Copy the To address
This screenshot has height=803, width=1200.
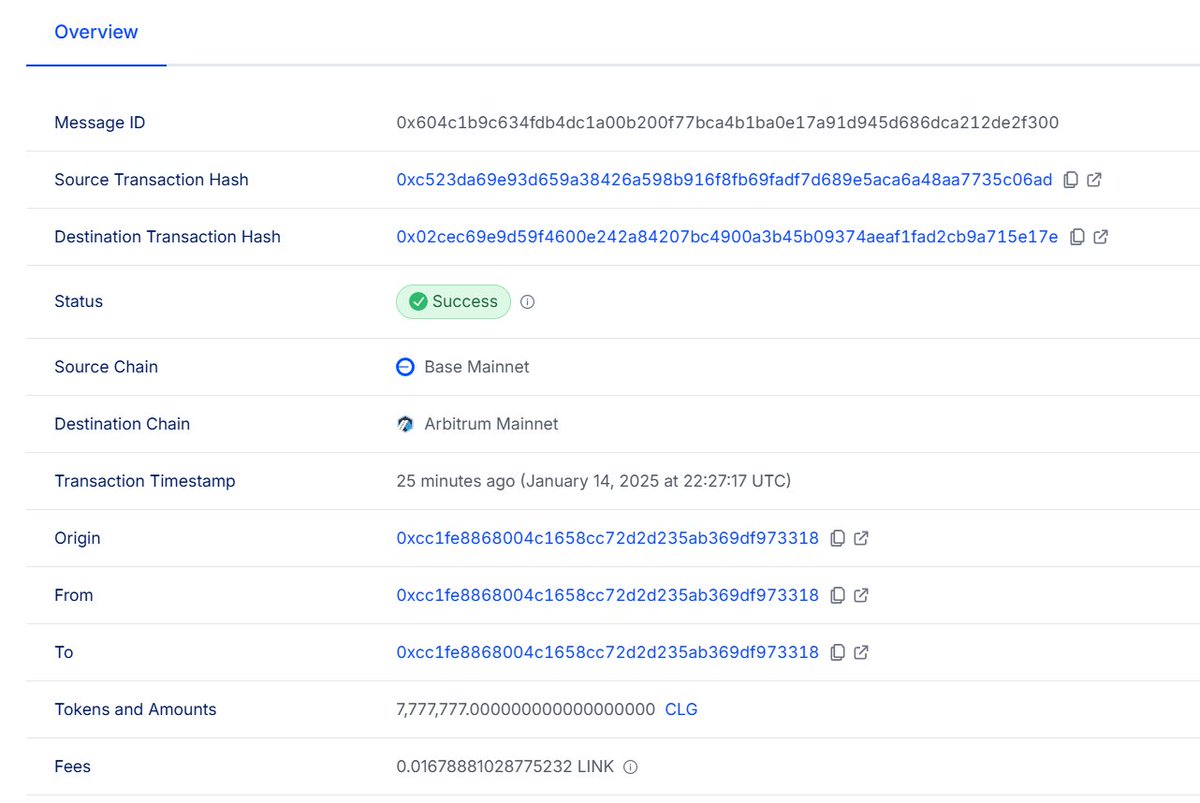tap(838, 652)
